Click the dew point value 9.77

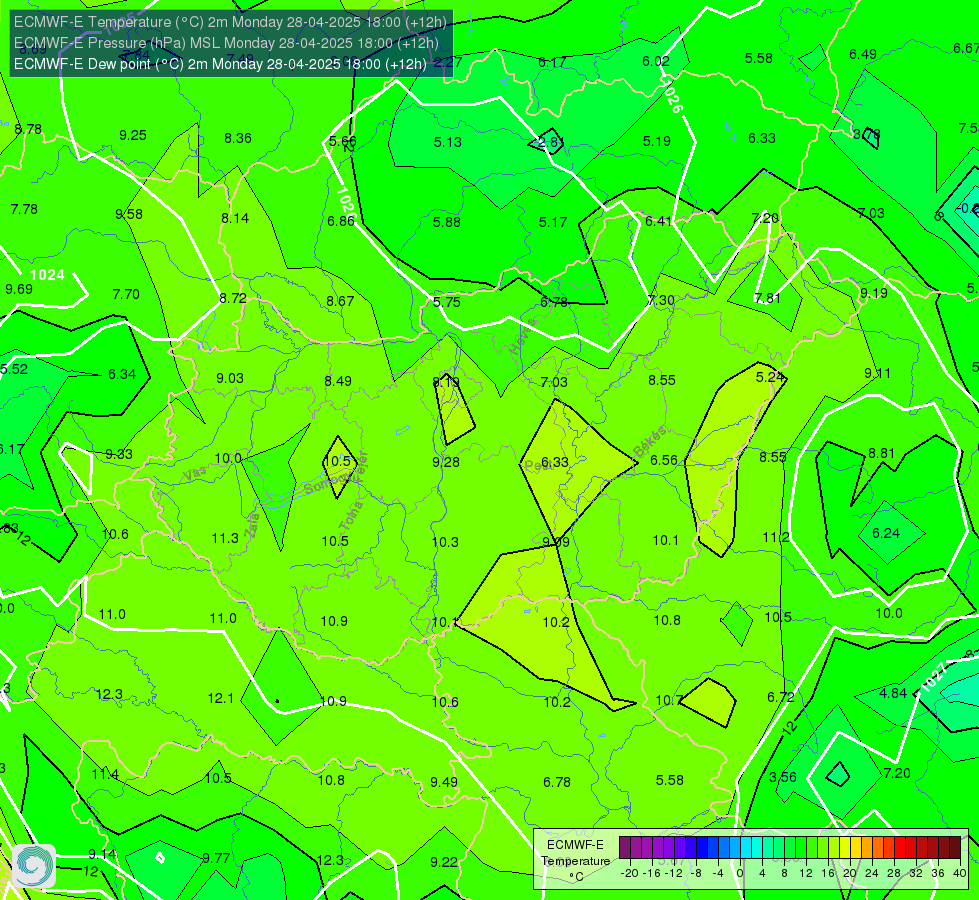(x=216, y=859)
